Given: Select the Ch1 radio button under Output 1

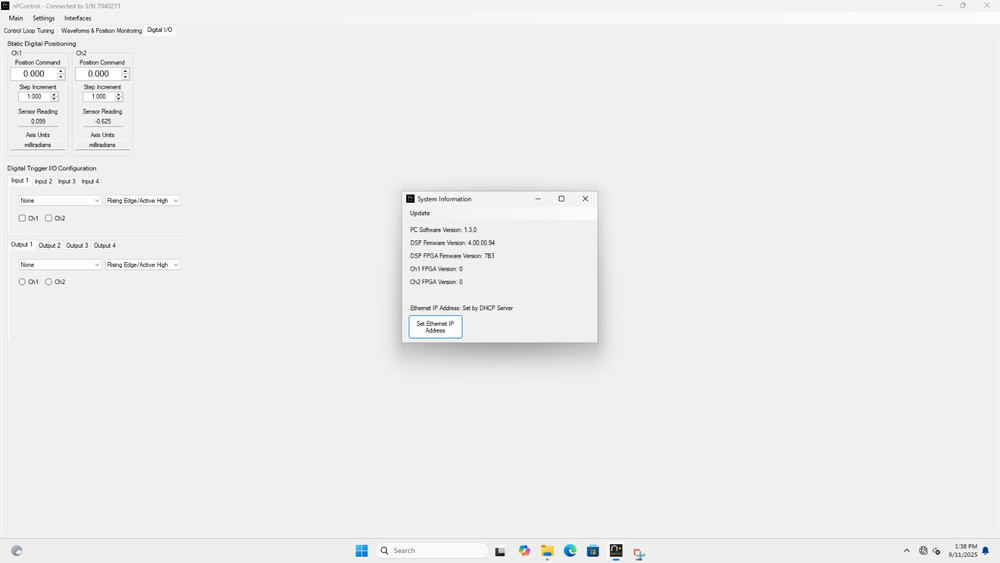Looking at the screenshot, I should pos(23,282).
